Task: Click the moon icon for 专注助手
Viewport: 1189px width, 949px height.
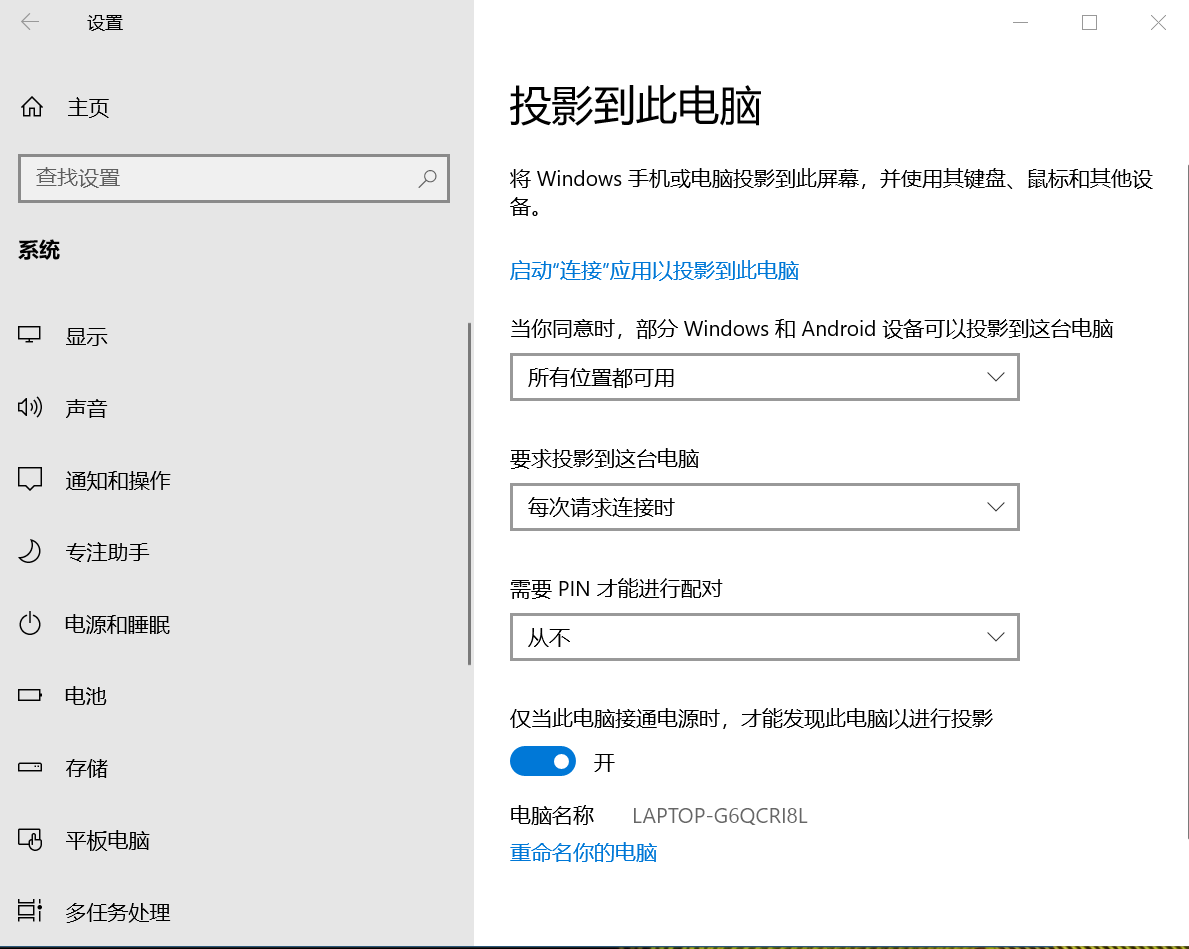Action: point(30,551)
